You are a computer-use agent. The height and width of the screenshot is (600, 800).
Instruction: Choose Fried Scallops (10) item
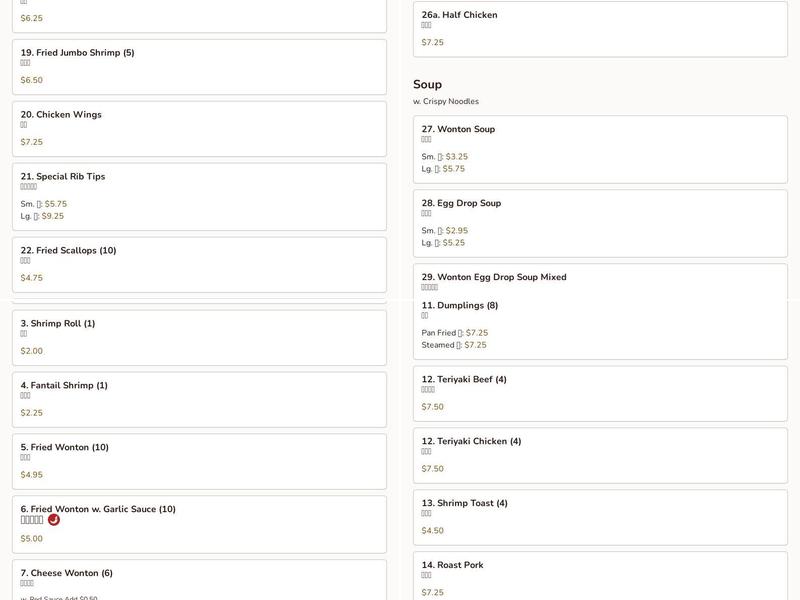click(199, 264)
